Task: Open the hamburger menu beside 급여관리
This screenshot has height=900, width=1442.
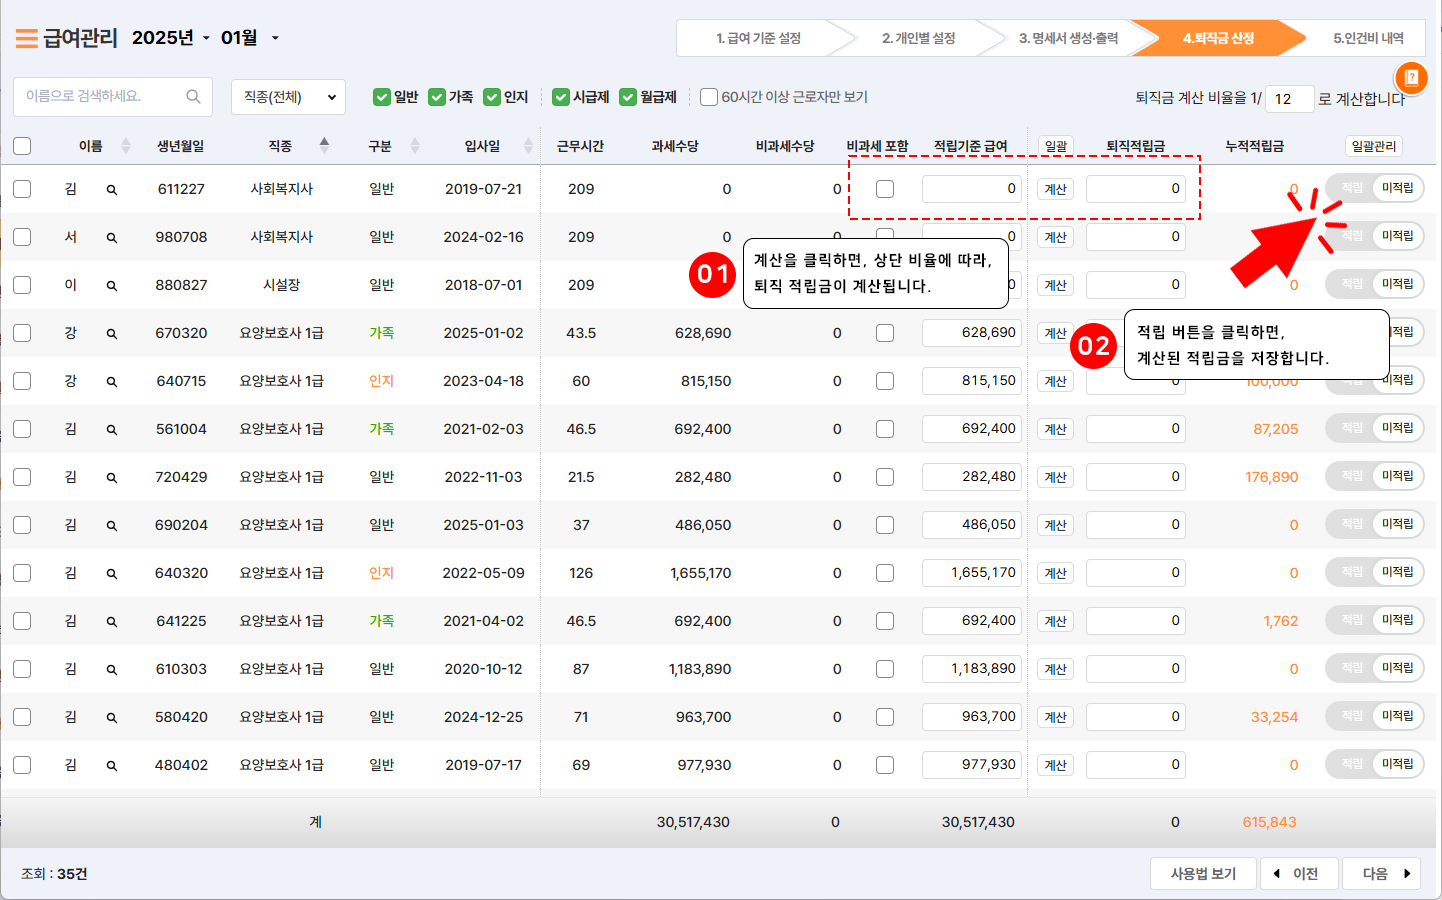Action: coord(26,39)
